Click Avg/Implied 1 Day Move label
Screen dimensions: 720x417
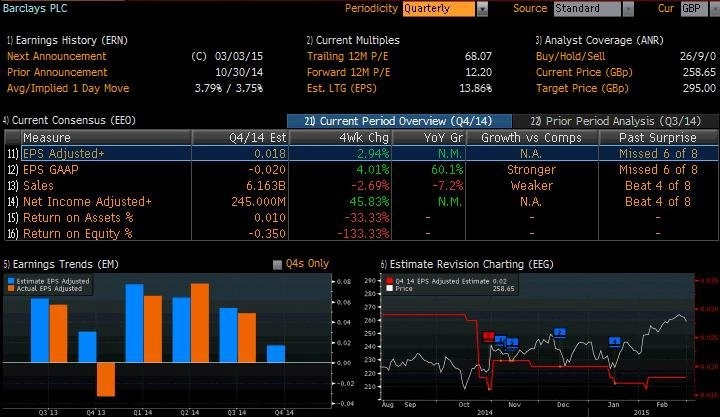tap(68, 89)
